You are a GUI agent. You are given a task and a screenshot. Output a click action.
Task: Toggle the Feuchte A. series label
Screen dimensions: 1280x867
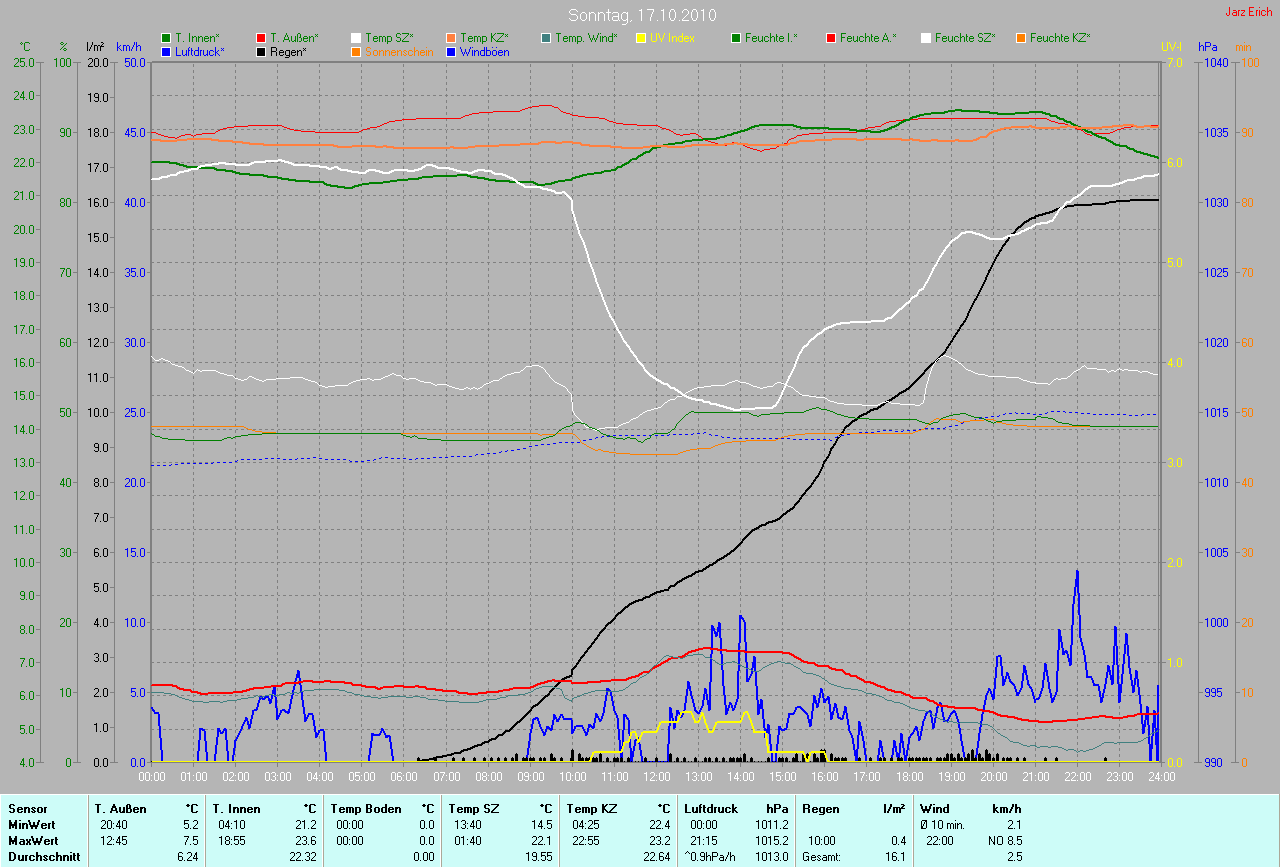pyautogui.click(x=868, y=38)
